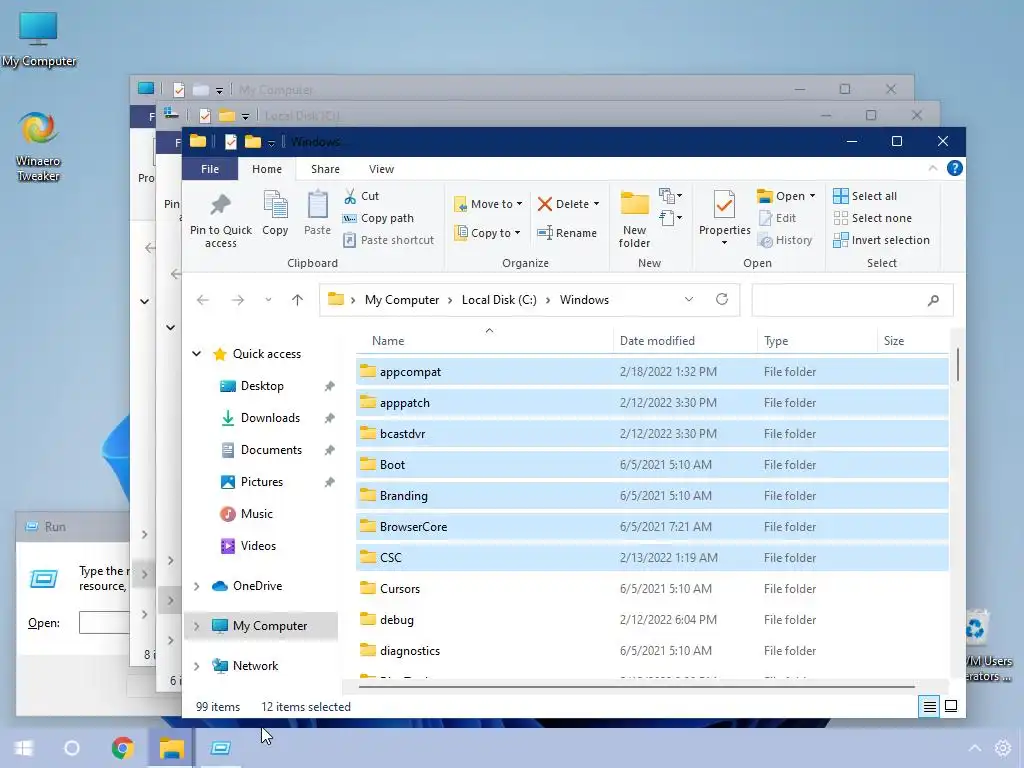The height and width of the screenshot is (768, 1024).
Task: Click the search box field
Action: [852, 300]
